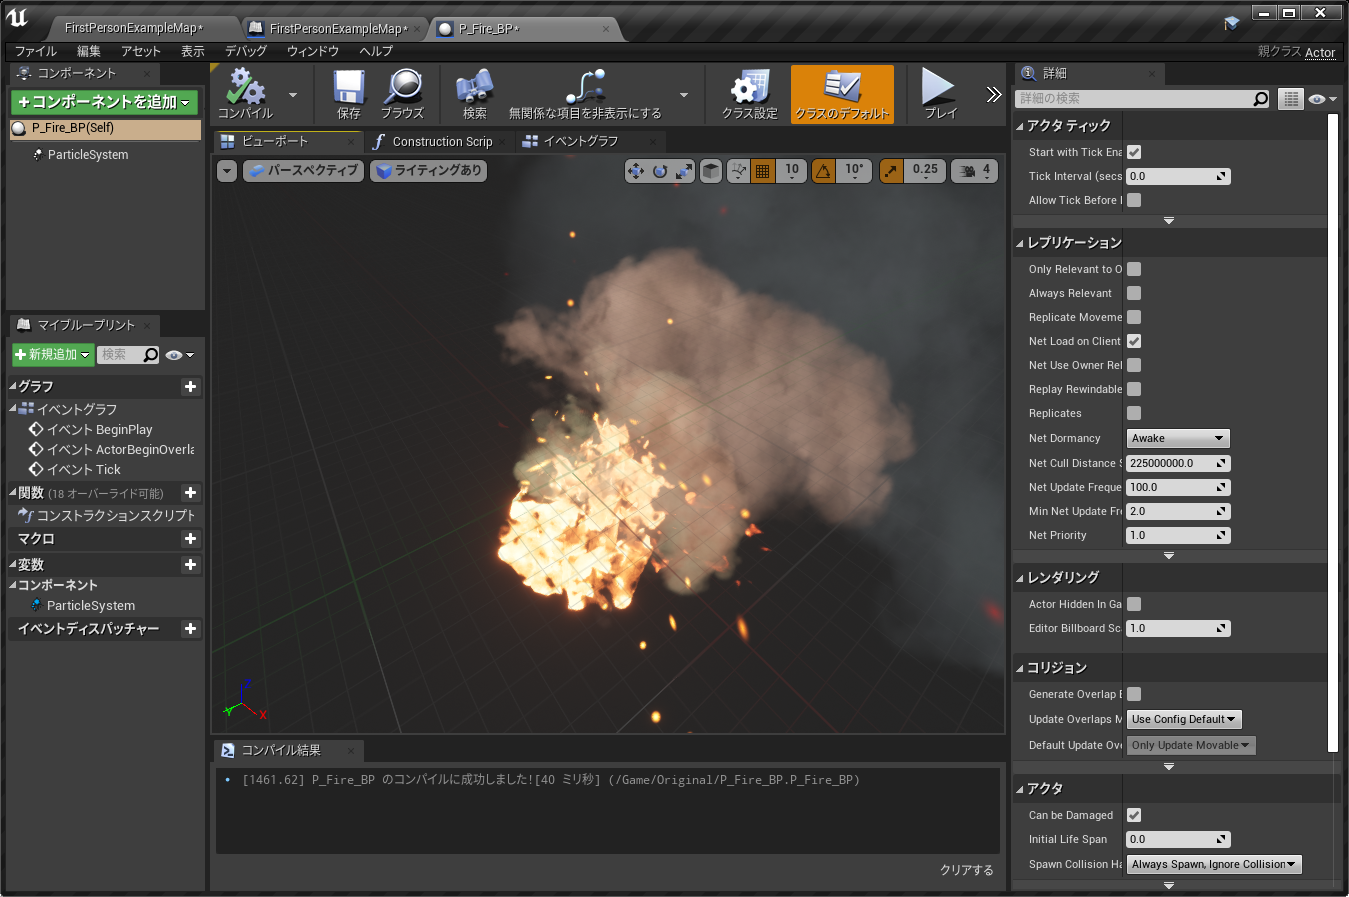Open the Net Dormancy dropdown

pos(1177,438)
